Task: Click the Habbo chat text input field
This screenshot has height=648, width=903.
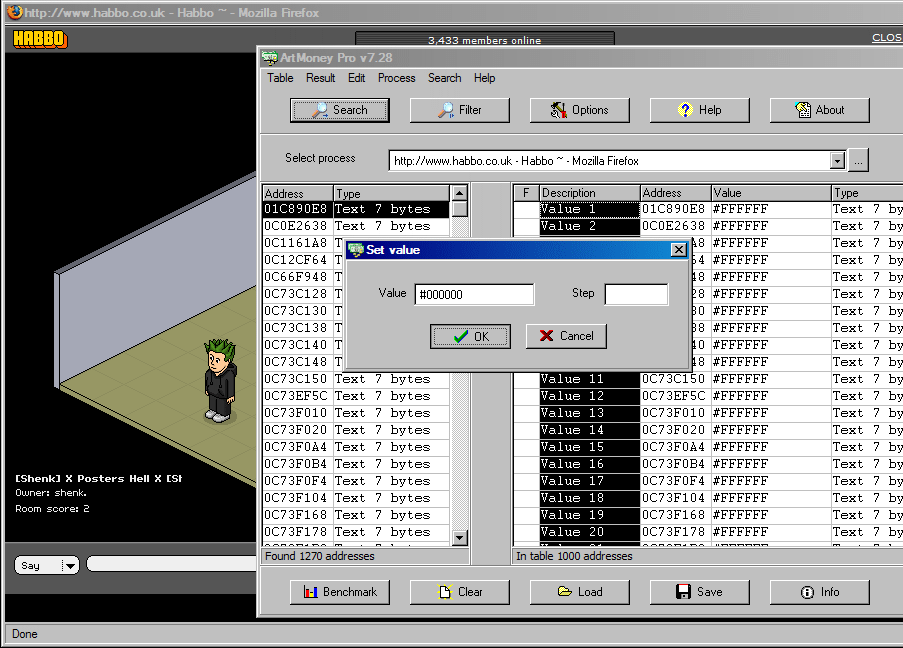Action: [x=172, y=564]
